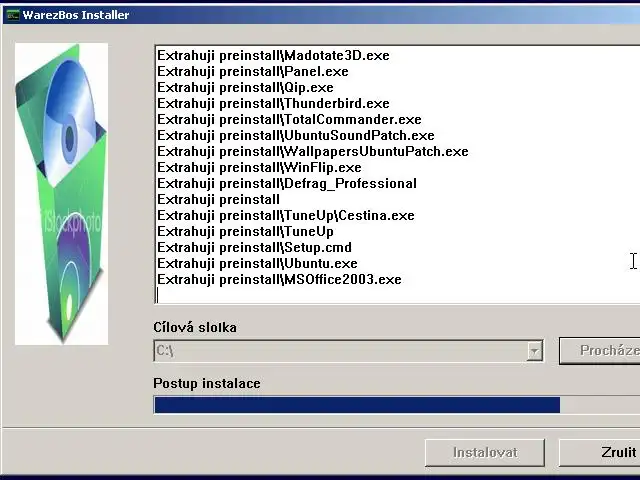The height and width of the screenshot is (480, 640).
Task: Select log line preinstall\Defrag_Professional
Action: click(287, 184)
